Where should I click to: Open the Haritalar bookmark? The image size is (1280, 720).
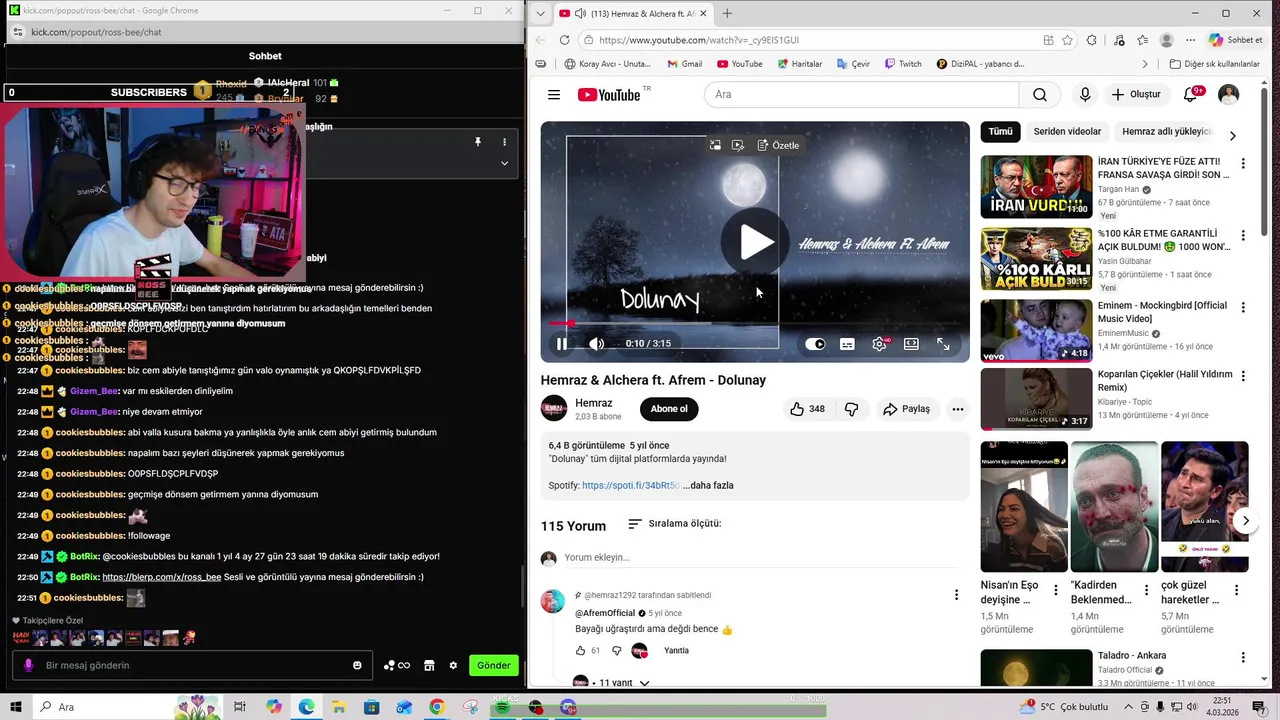798,64
